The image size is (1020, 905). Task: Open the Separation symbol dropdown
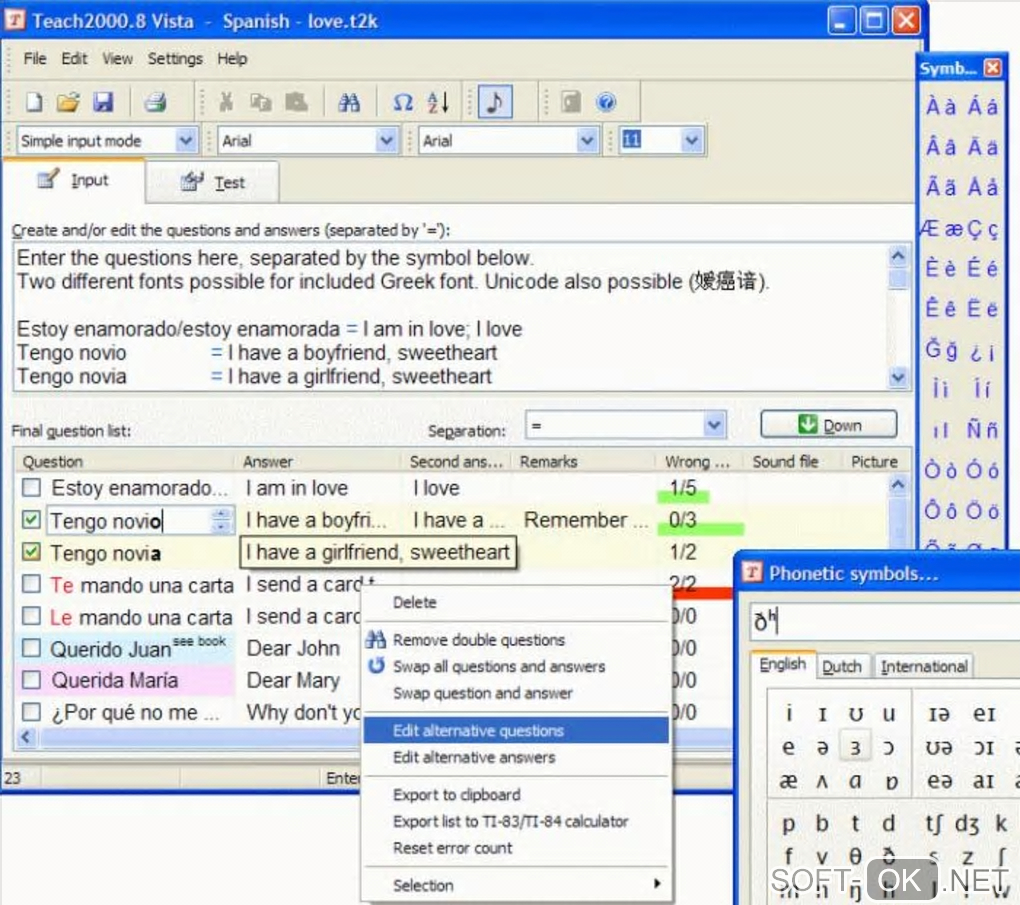714,425
